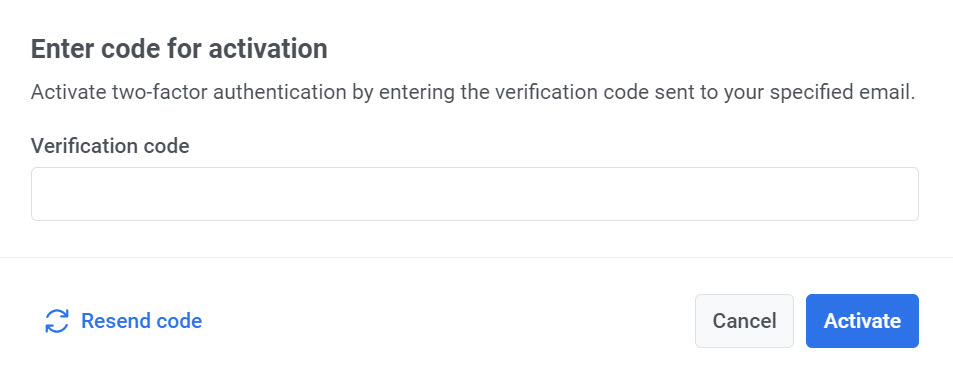953x382 pixels.
Task: Click the Cancel button
Action: (x=745, y=321)
